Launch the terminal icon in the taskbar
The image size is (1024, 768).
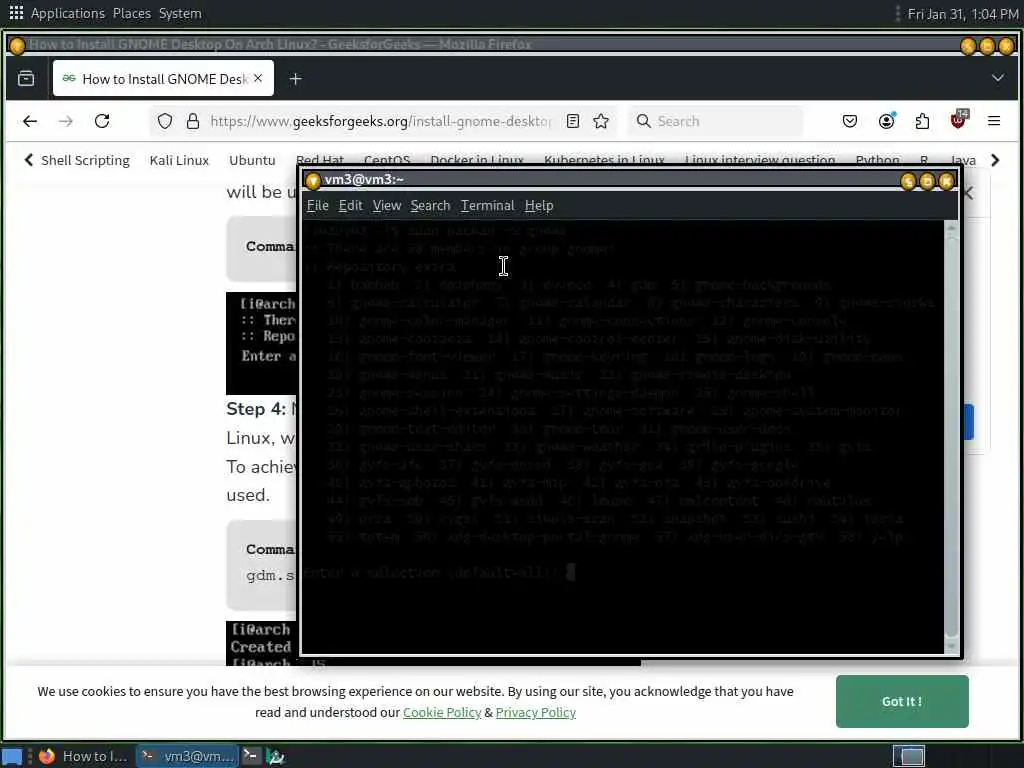click(251, 756)
